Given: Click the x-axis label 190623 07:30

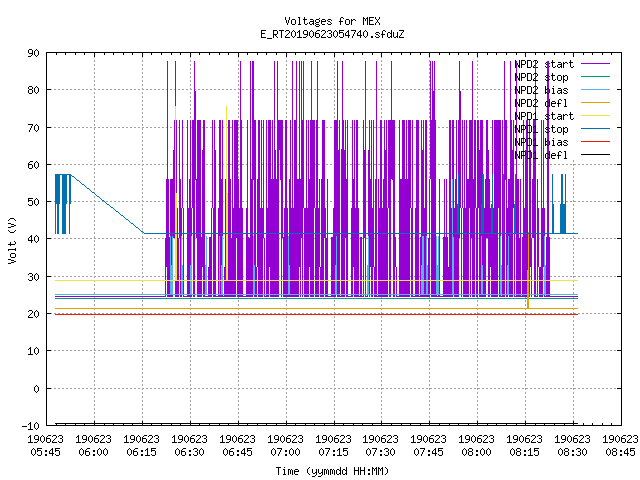Looking at the screenshot, I should 380,446.
